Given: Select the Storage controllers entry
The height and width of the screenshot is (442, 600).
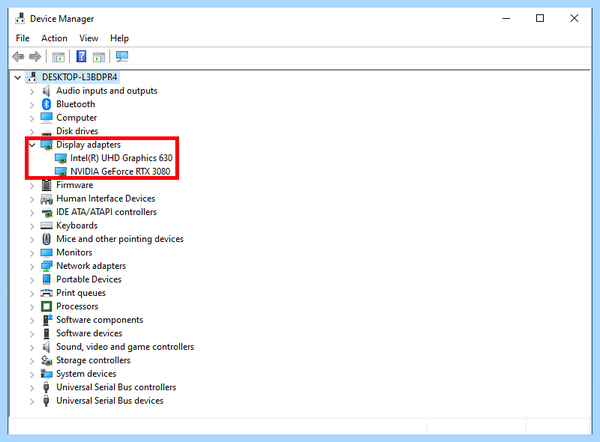Looking at the screenshot, I should pyautogui.click(x=93, y=360).
